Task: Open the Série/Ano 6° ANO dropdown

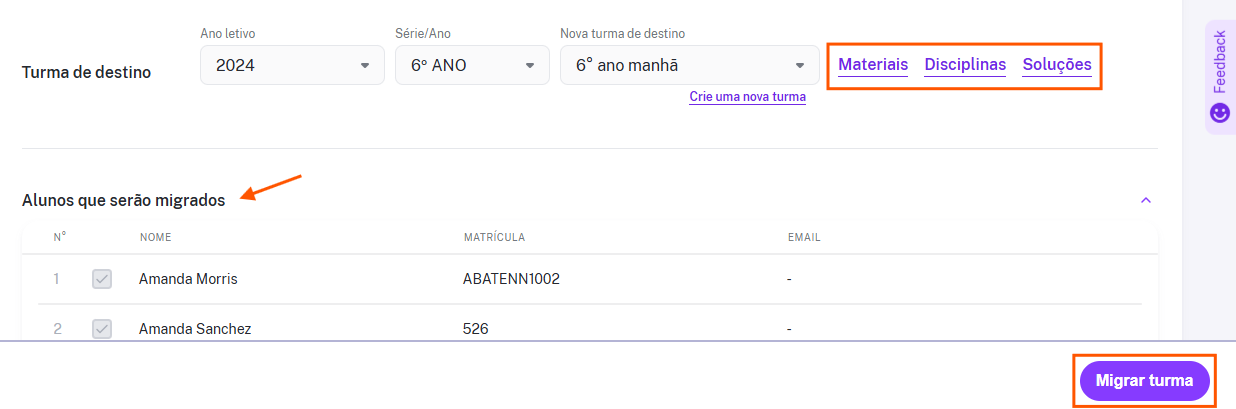Action: tap(472, 65)
